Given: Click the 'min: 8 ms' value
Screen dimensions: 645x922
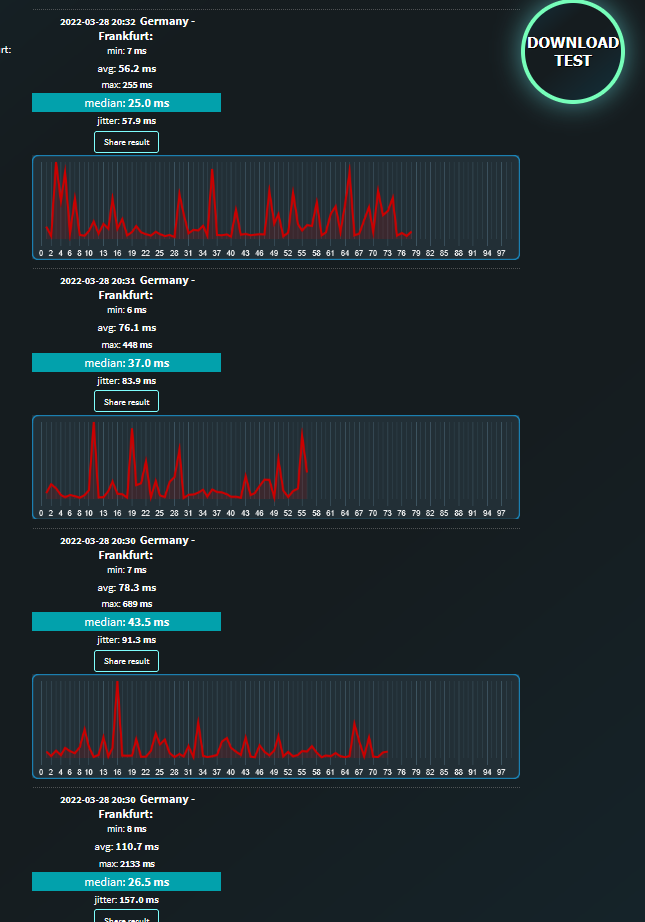Looking at the screenshot, I should pos(127,829).
